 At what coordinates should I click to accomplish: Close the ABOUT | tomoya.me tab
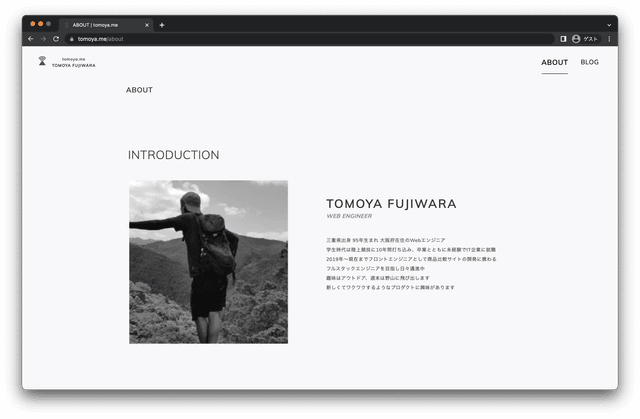pos(147,25)
